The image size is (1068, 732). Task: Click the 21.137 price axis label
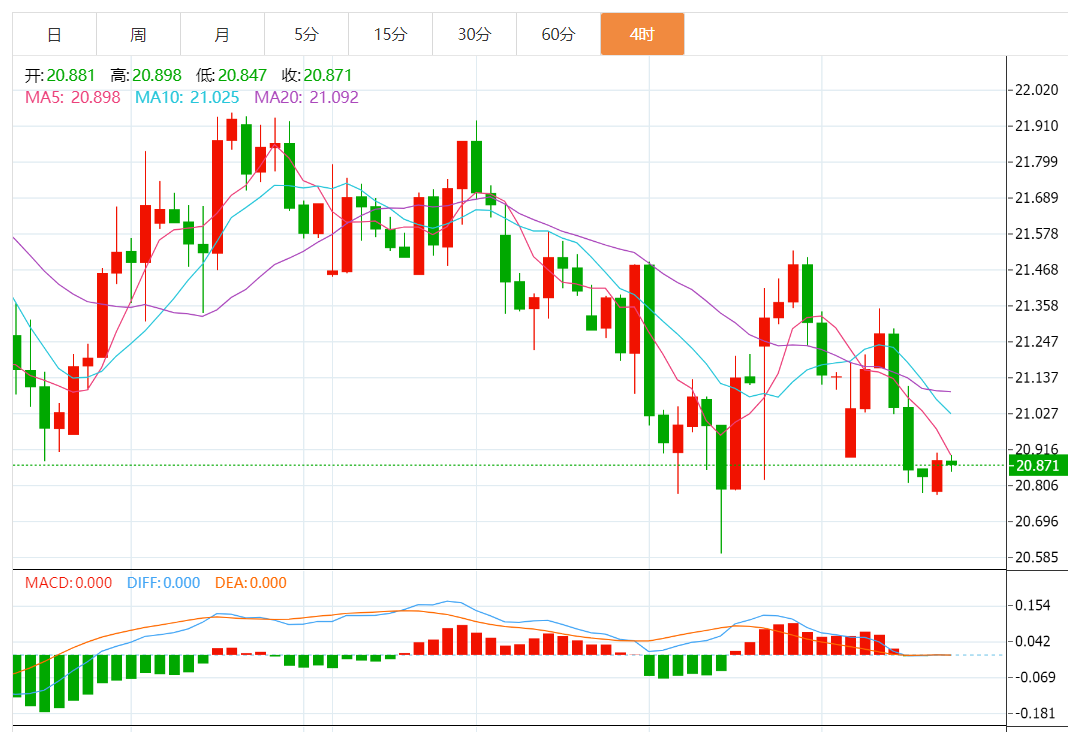click(1037, 378)
